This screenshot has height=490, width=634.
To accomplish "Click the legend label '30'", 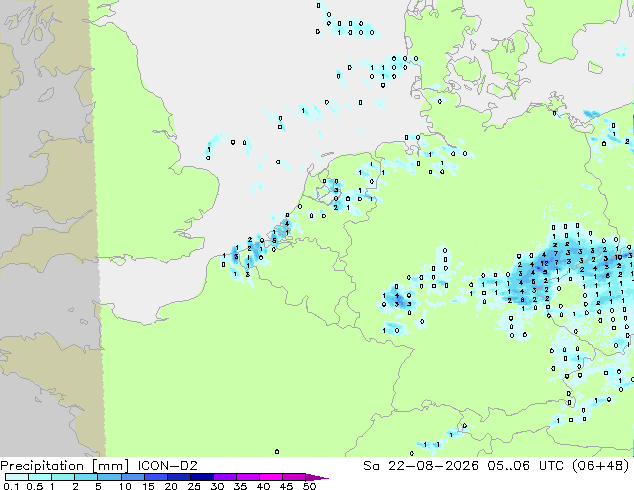I will pos(217,486).
